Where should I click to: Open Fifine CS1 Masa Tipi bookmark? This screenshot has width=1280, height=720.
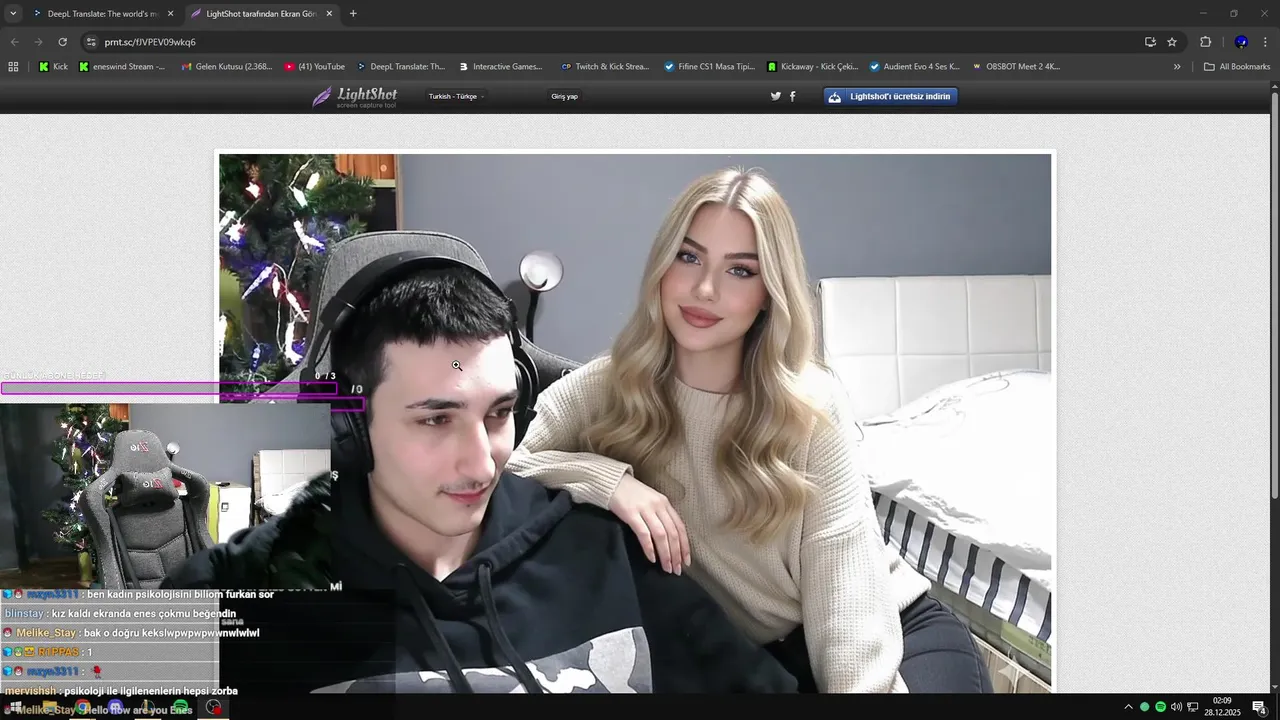709,67
